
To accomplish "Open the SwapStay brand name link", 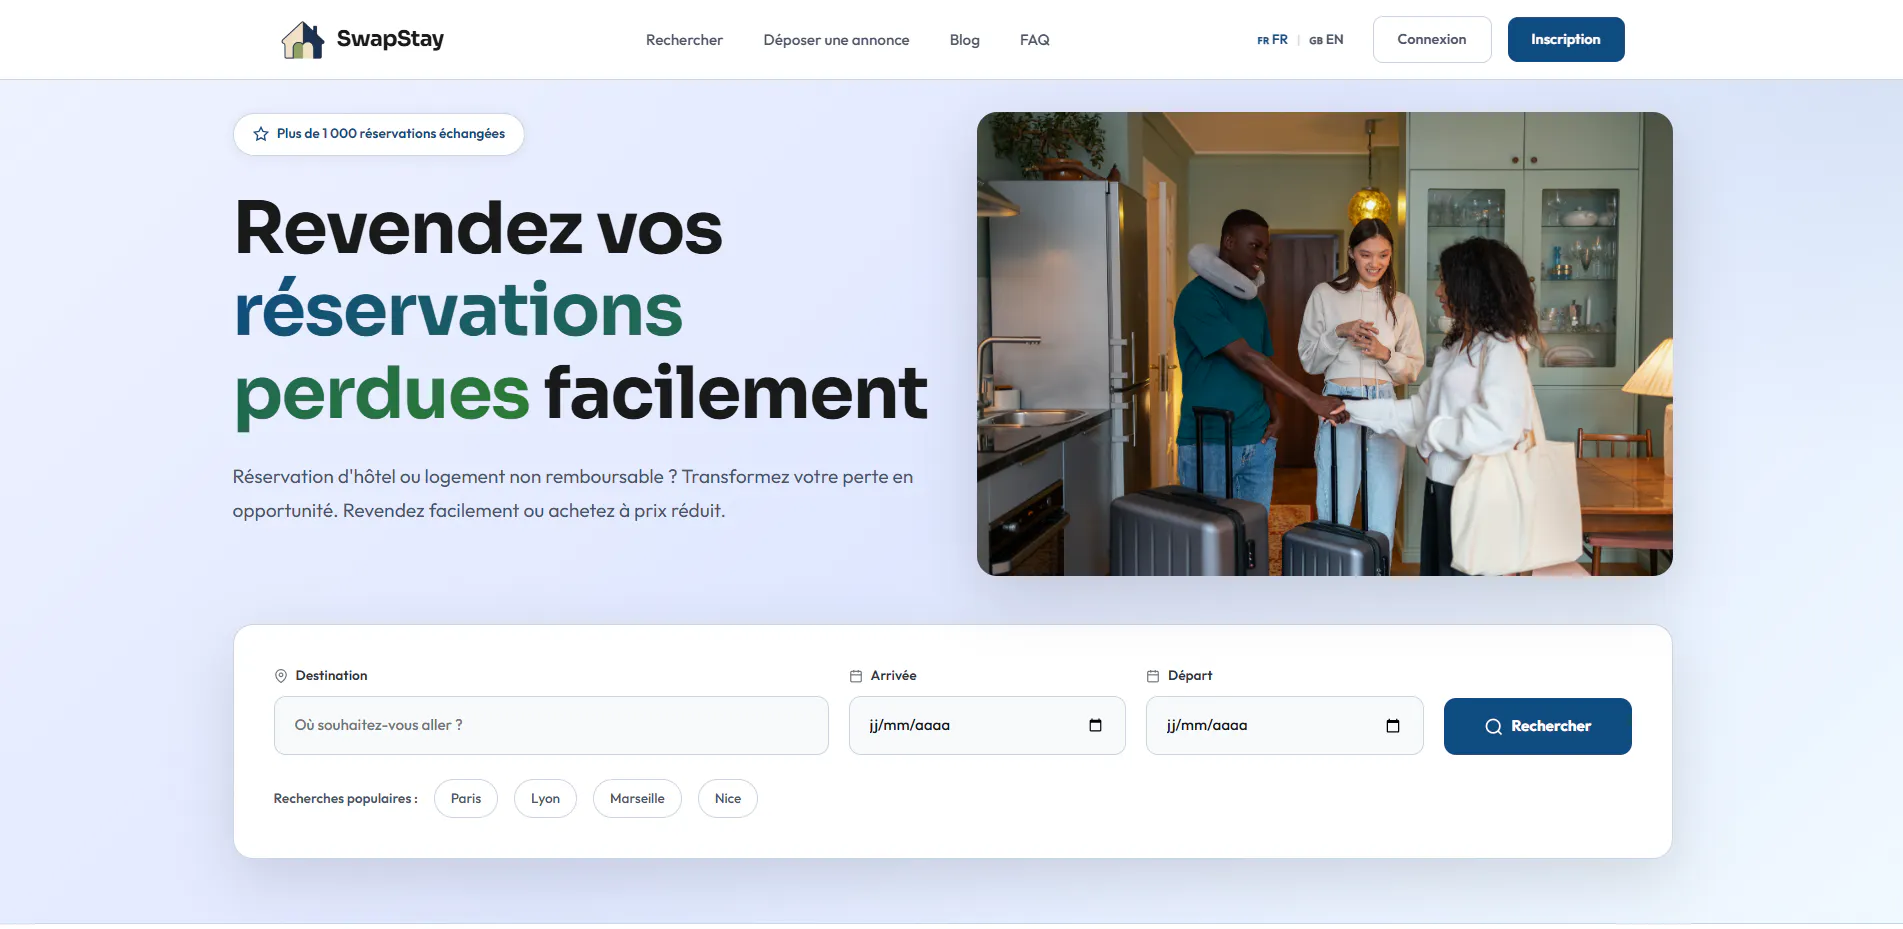I will coord(390,39).
